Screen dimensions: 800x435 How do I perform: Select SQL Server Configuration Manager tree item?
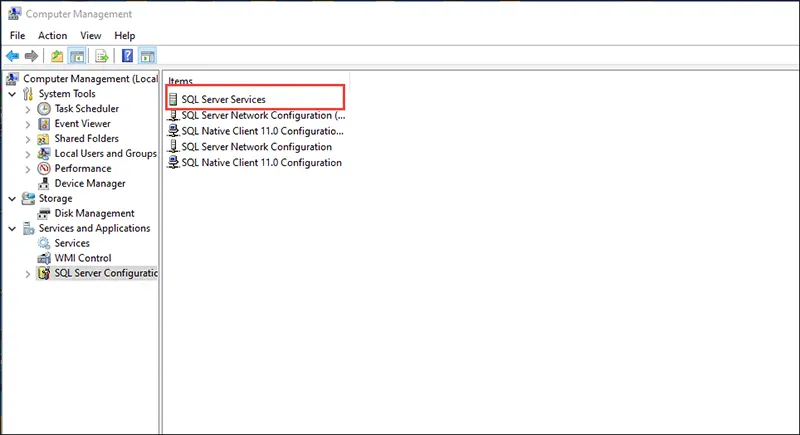click(x=106, y=273)
